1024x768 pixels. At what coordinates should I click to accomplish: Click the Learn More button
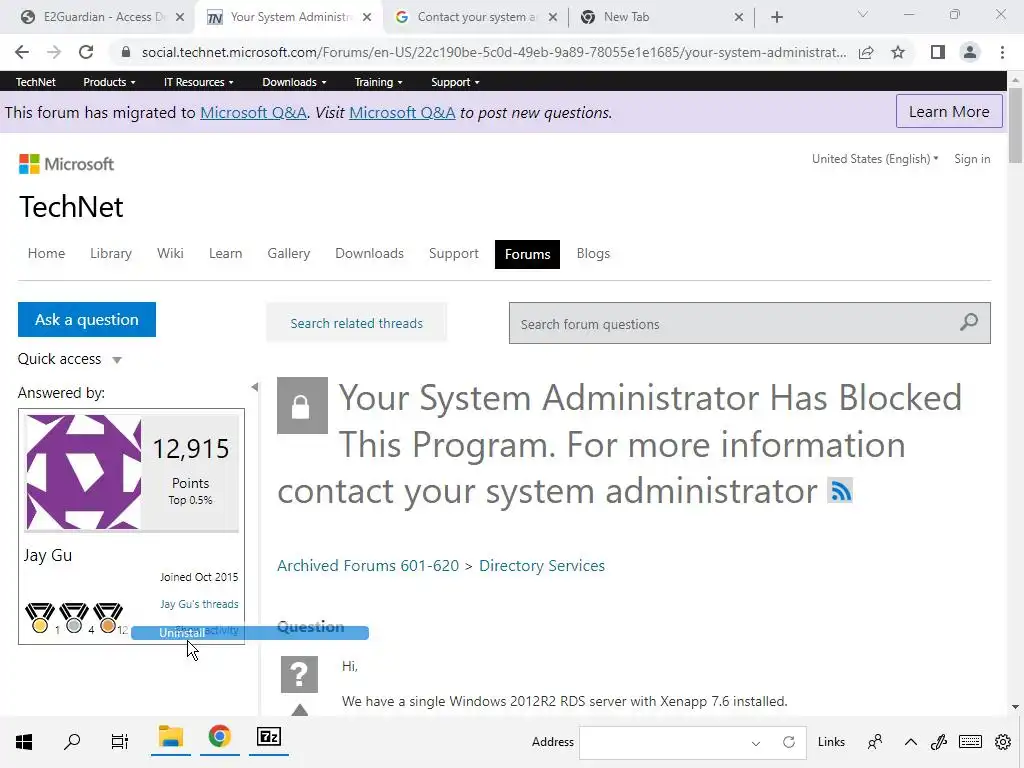949,112
